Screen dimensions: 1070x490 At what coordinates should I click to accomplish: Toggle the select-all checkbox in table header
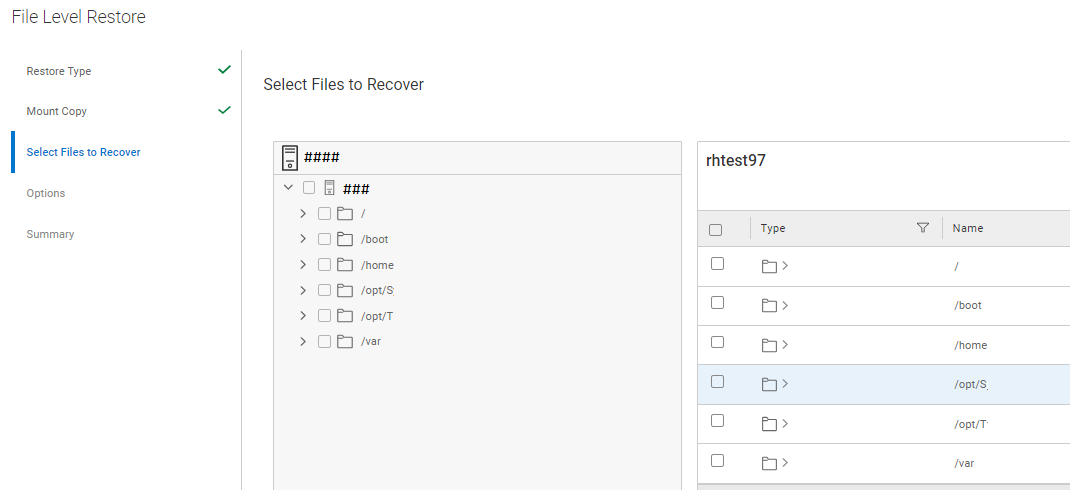[x=715, y=229]
